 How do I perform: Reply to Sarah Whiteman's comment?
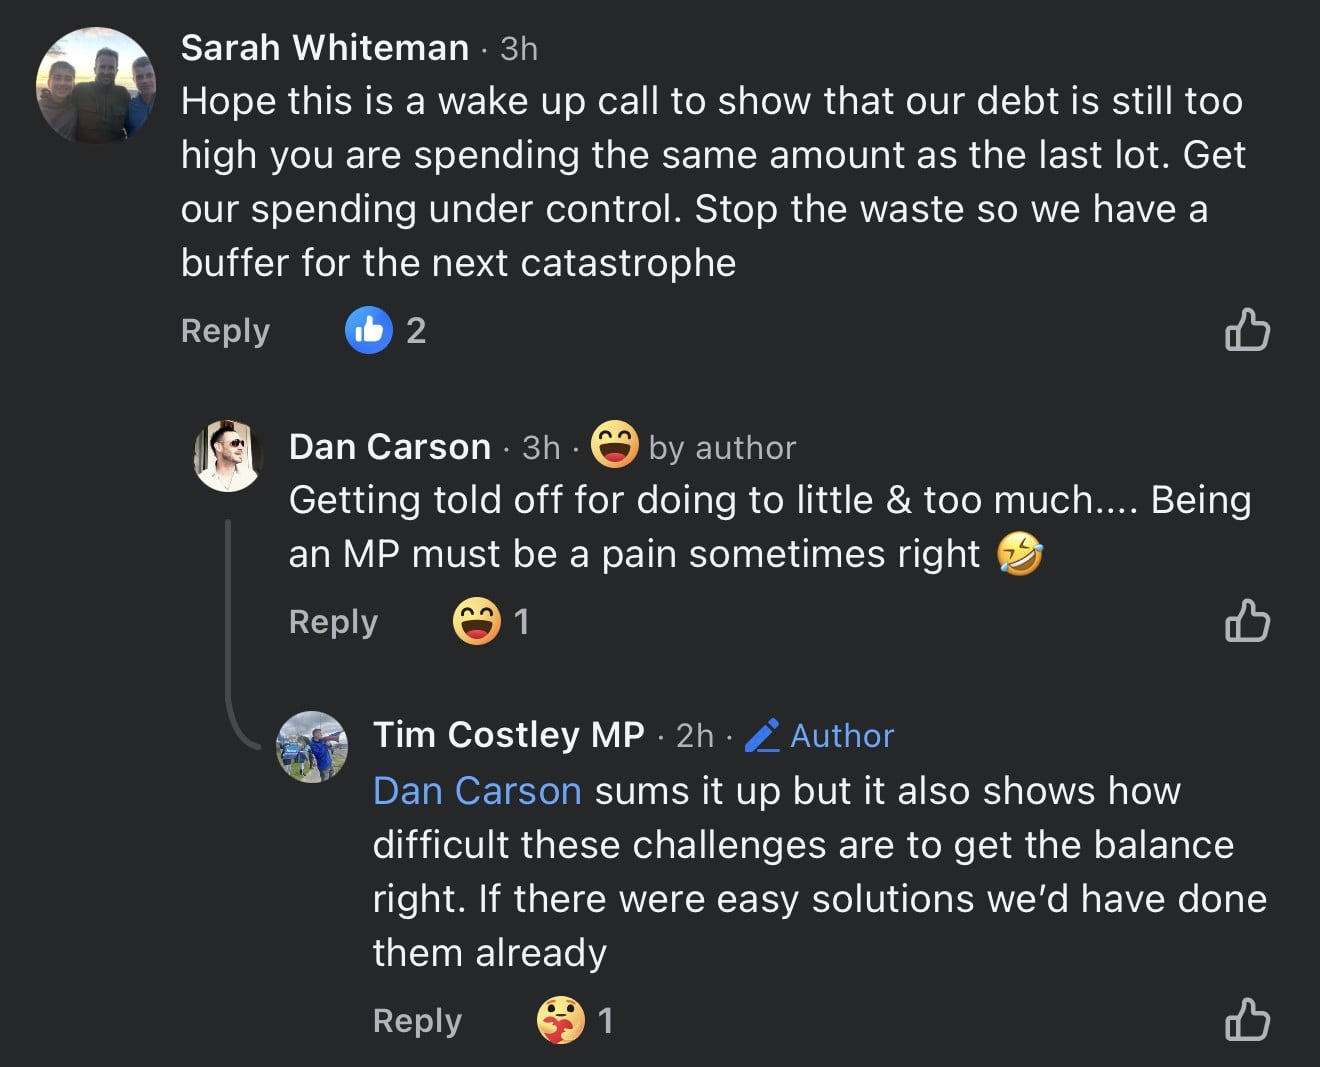pos(225,331)
